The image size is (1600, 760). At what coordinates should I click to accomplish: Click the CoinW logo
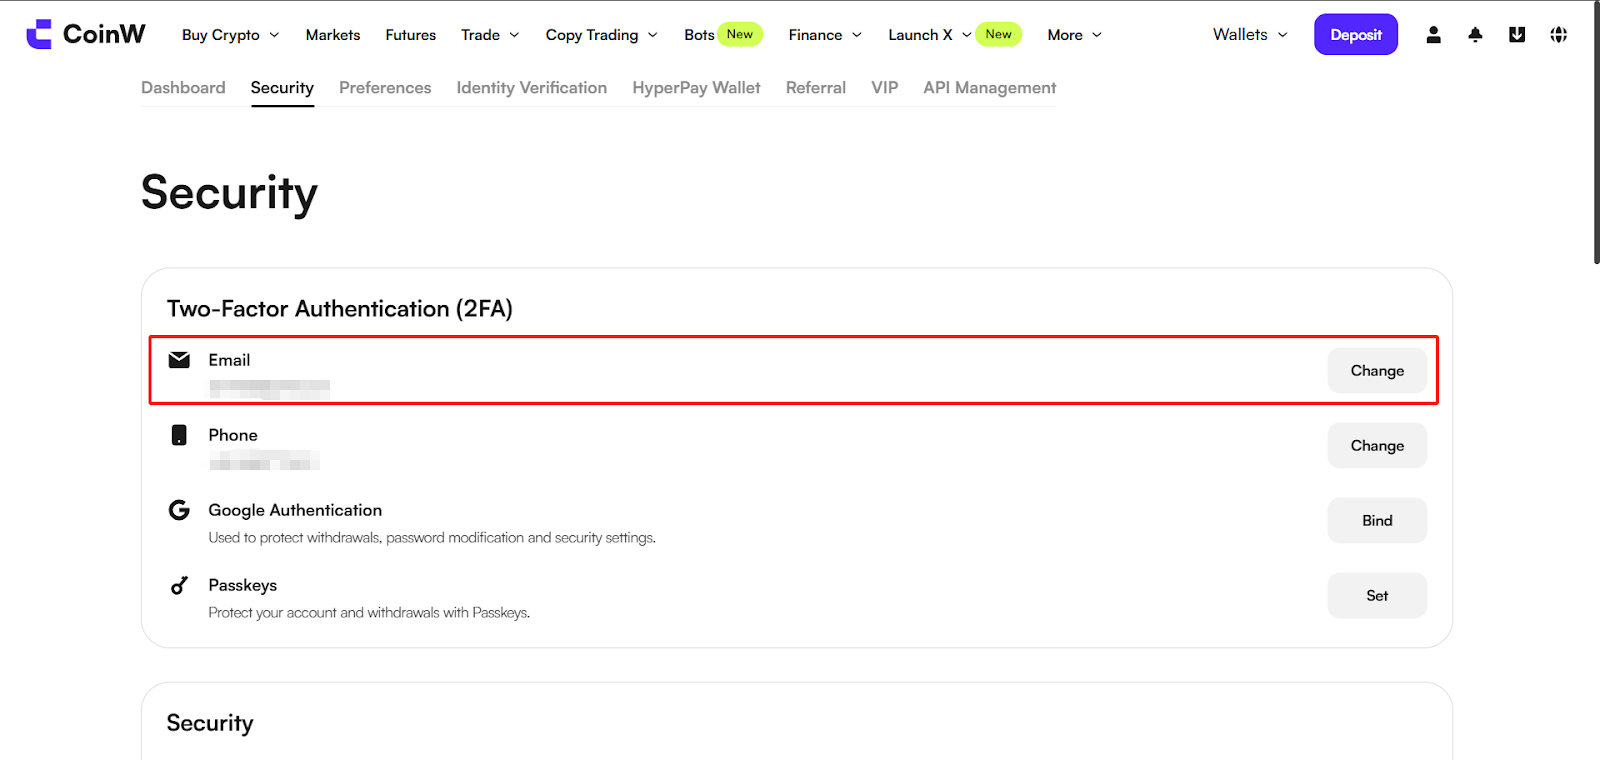(x=86, y=34)
